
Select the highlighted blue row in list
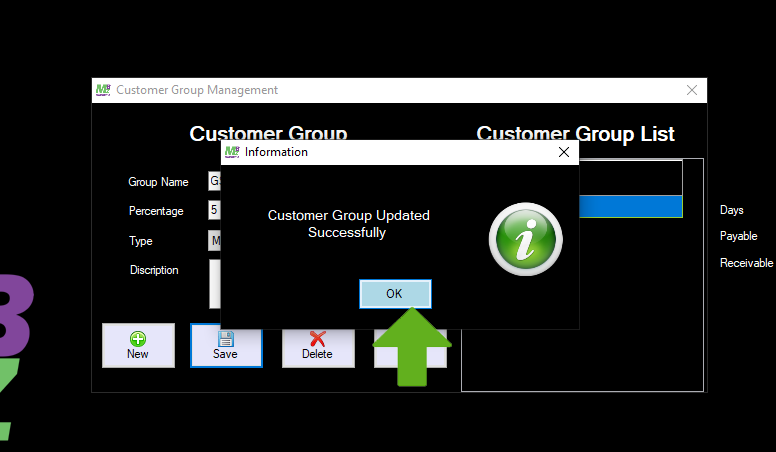630,207
